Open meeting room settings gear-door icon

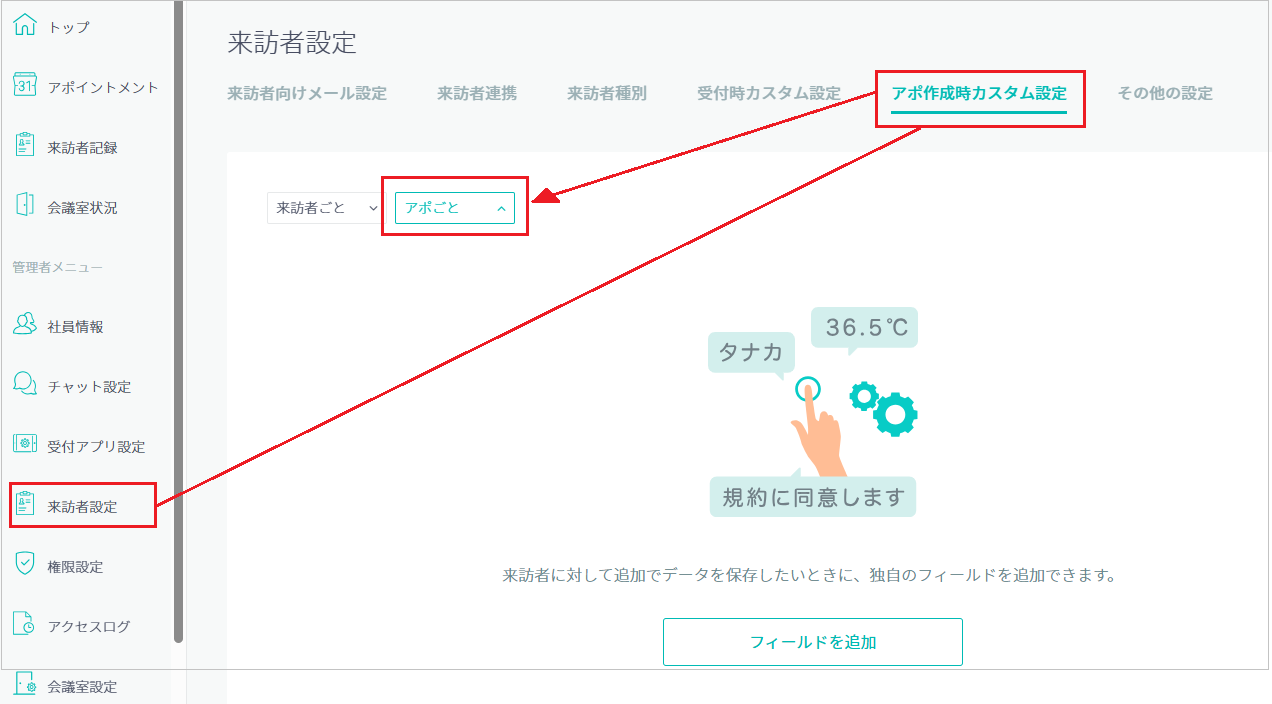point(26,686)
